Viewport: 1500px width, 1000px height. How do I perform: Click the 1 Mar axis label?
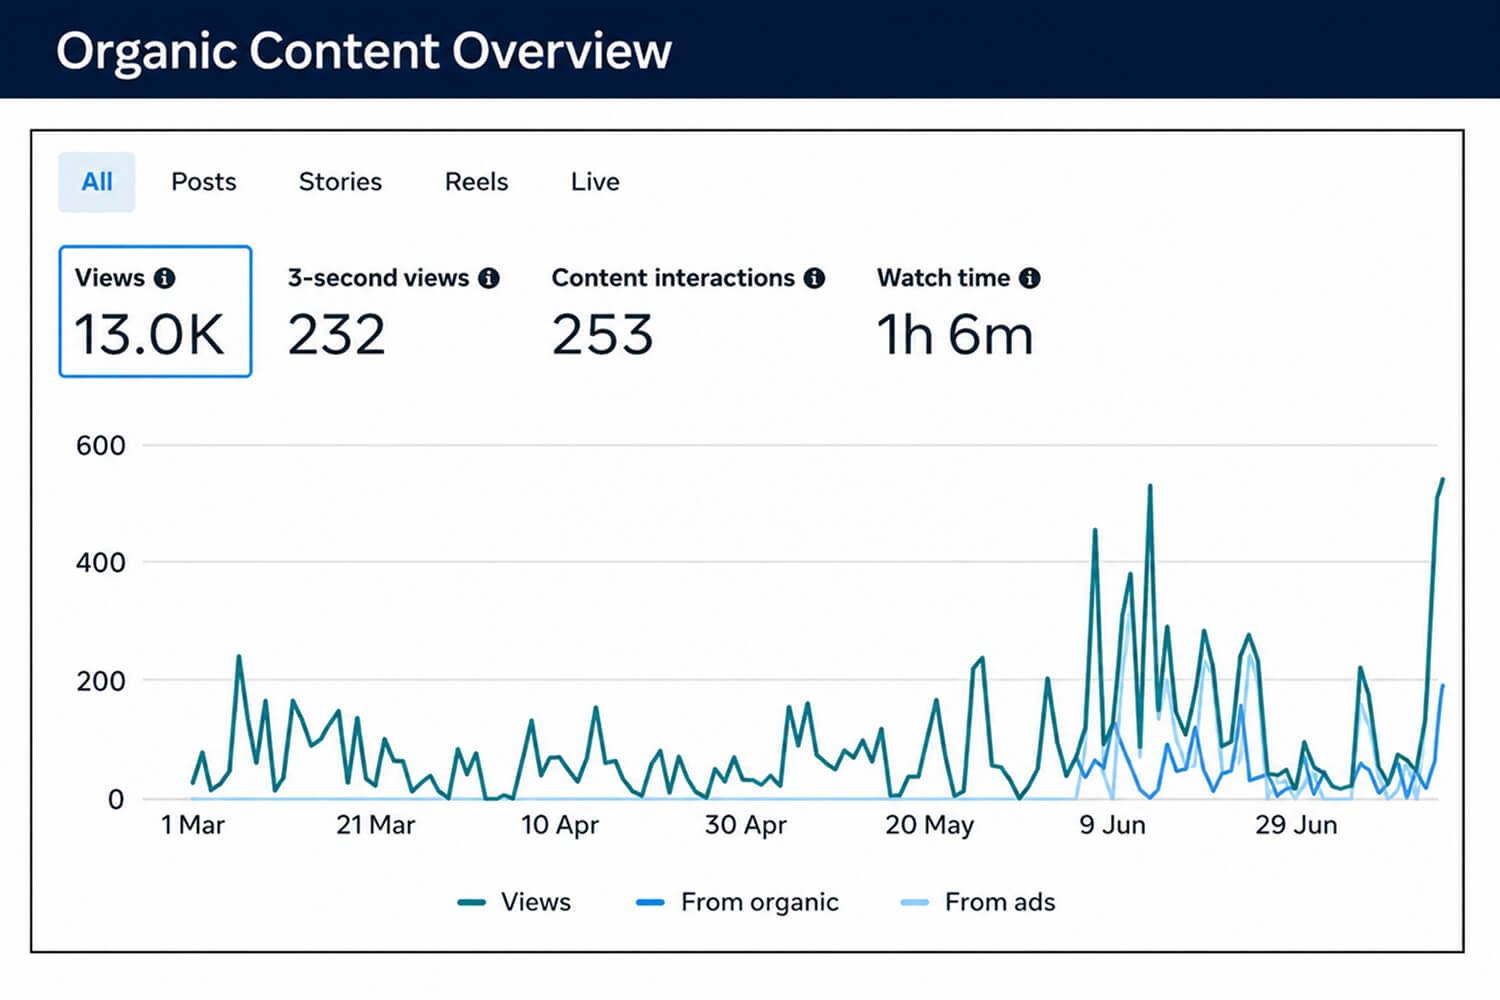(x=193, y=825)
